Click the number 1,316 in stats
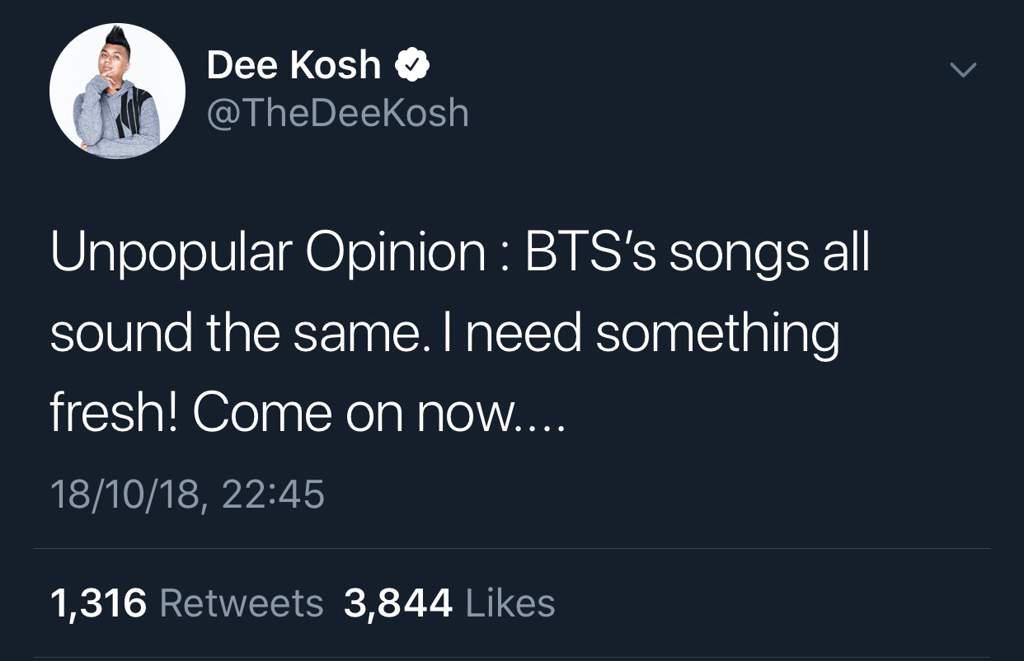The image size is (1024, 661). pyautogui.click(x=98, y=603)
